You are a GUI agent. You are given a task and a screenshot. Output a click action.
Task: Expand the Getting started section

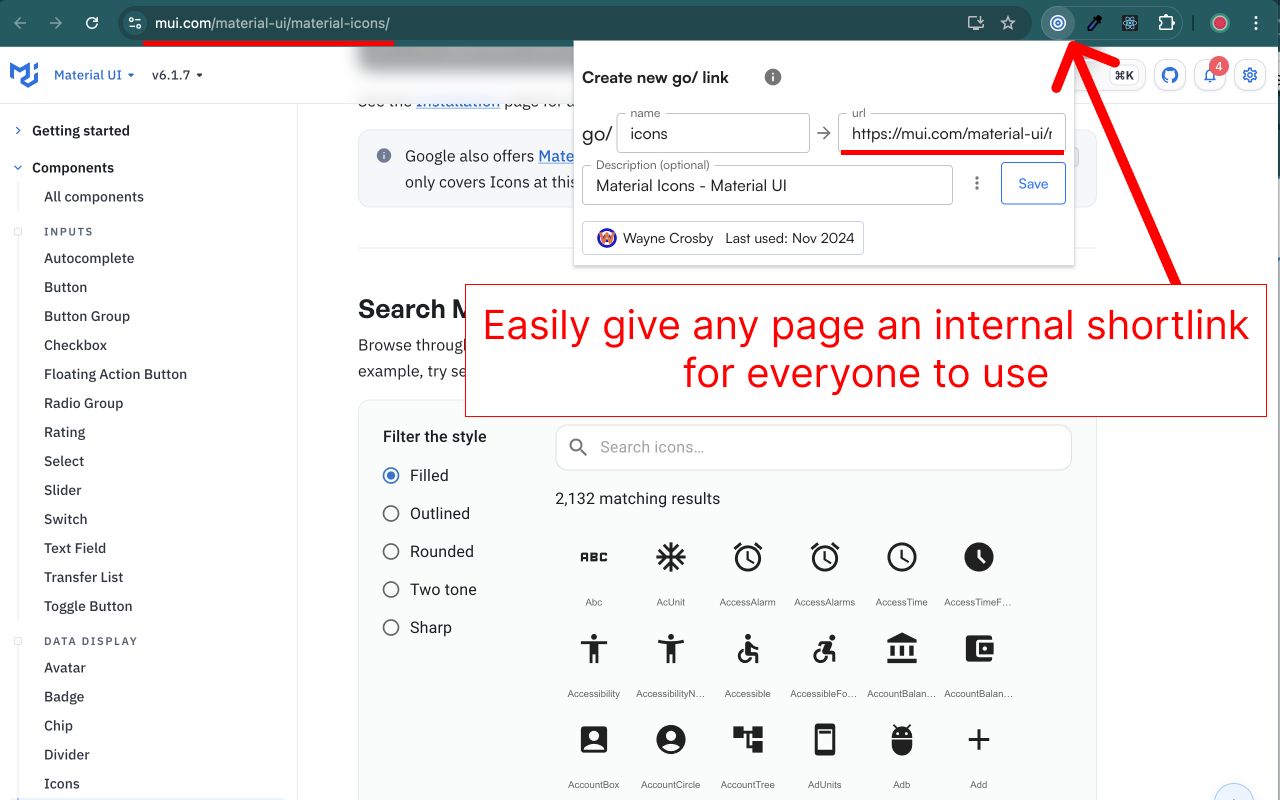click(80, 130)
